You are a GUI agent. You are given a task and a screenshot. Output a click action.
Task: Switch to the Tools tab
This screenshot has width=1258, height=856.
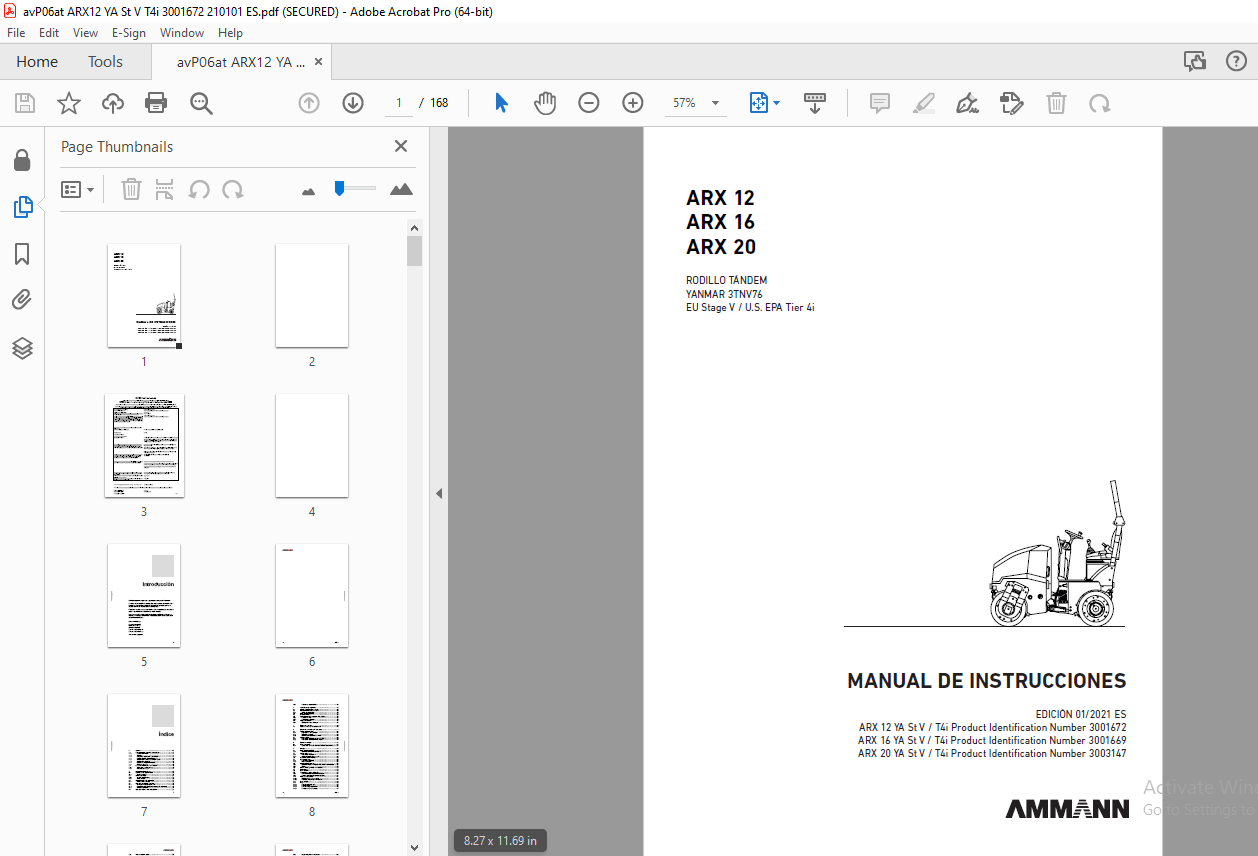coord(105,62)
